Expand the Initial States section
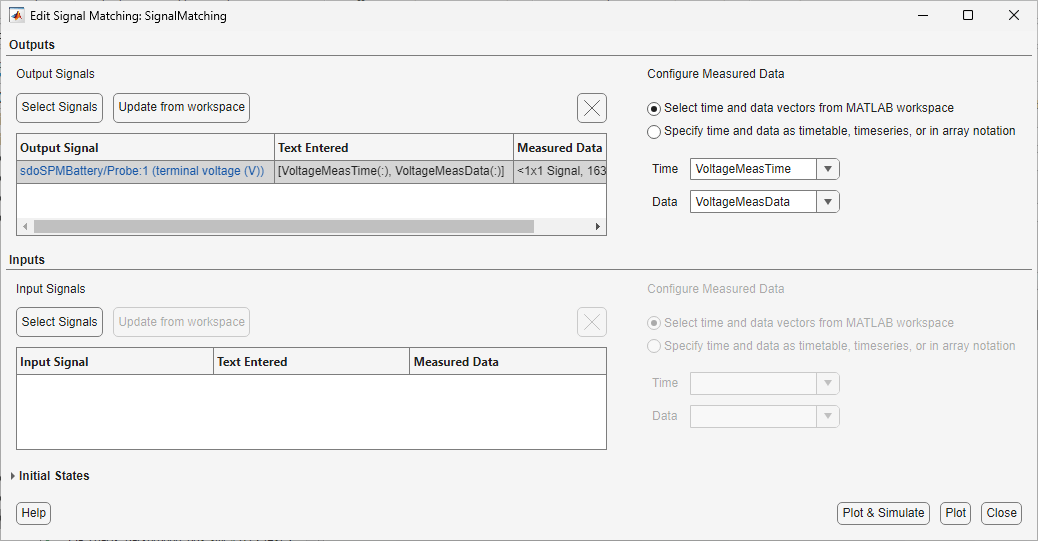 tap(13, 476)
